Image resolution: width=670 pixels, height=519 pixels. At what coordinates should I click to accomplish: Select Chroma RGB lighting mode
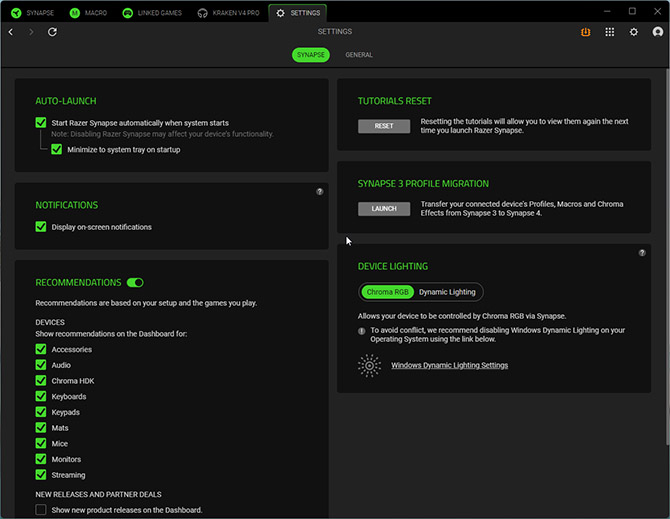[x=388, y=292]
